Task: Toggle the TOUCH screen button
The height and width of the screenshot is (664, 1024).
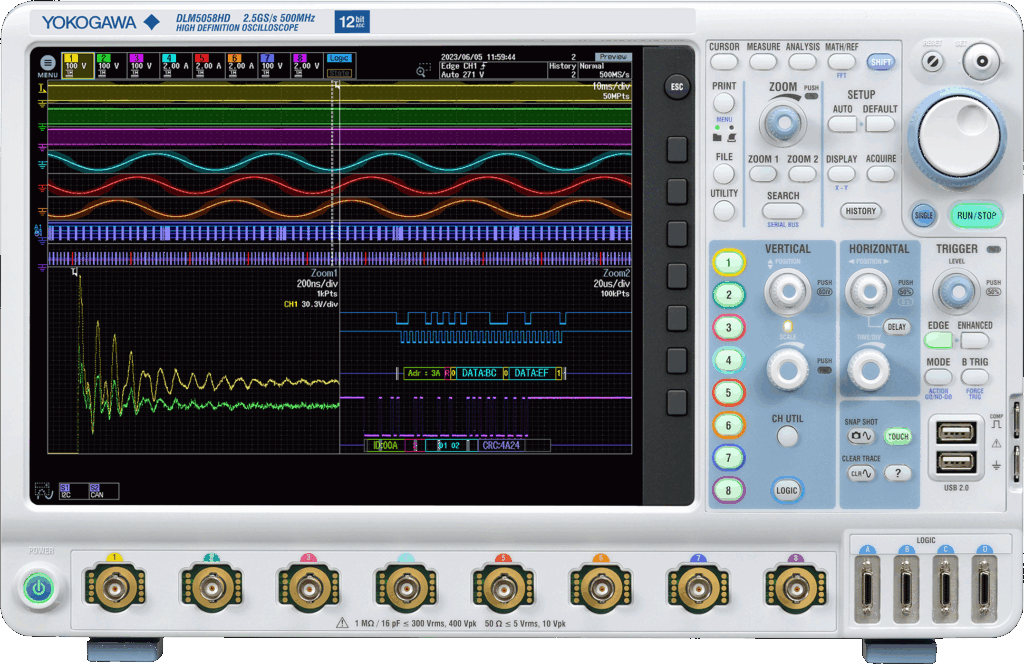Action: [x=897, y=437]
